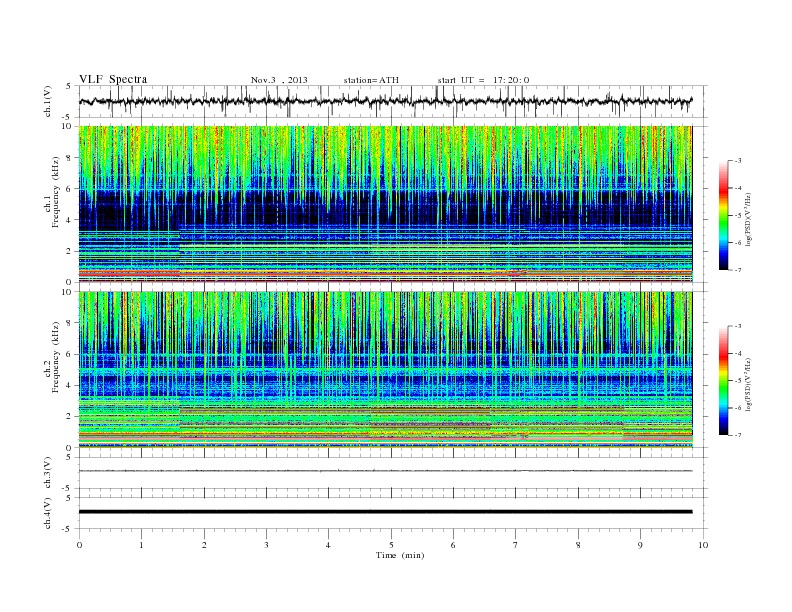Click the "ch.1(V)" axis label
792x612 pixels.
coord(48,101)
